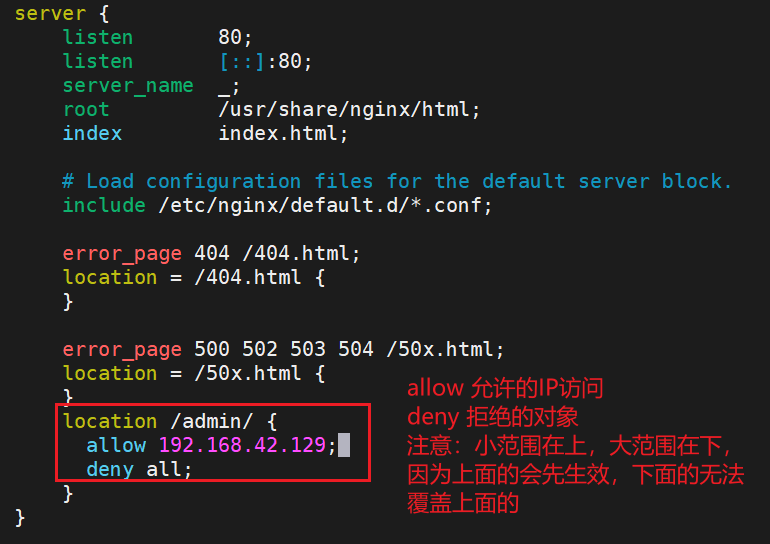Click the gray text cursor block
This screenshot has width=770, height=544.
pos(344,445)
